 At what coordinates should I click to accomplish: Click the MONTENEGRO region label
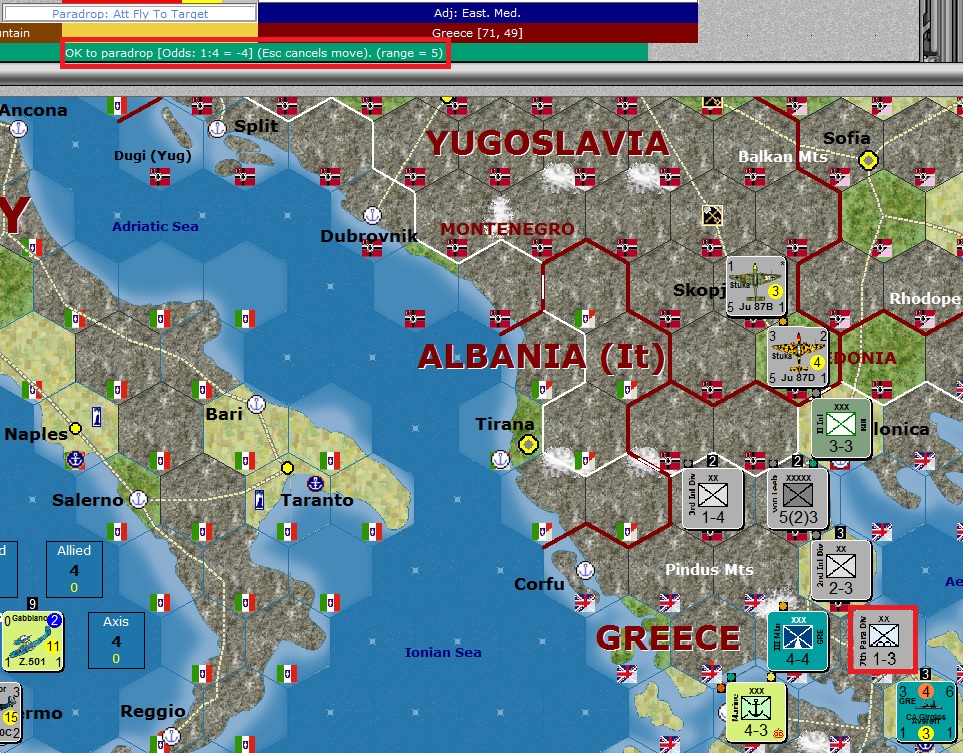(507, 229)
